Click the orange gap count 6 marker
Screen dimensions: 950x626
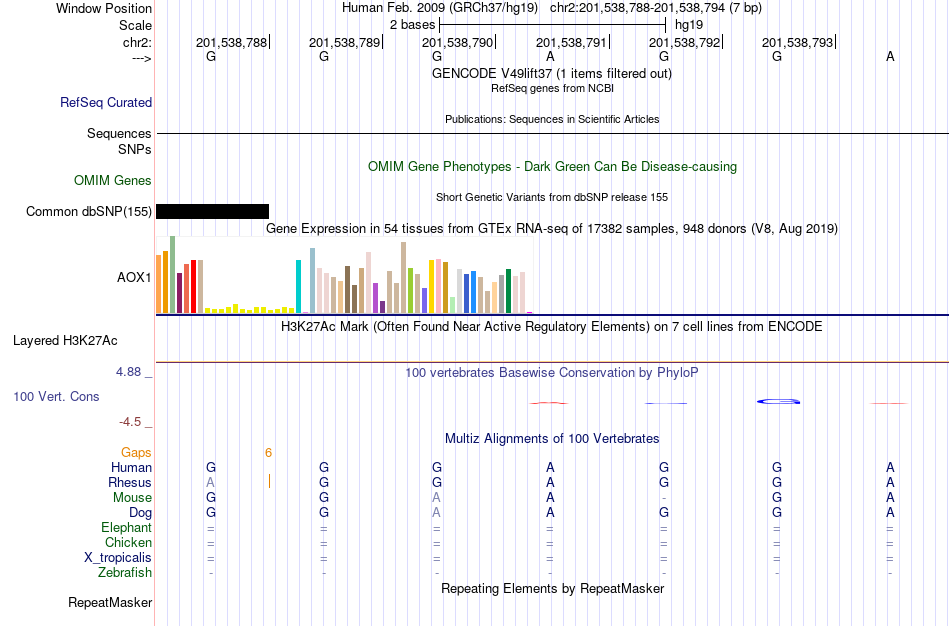(x=268, y=453)
